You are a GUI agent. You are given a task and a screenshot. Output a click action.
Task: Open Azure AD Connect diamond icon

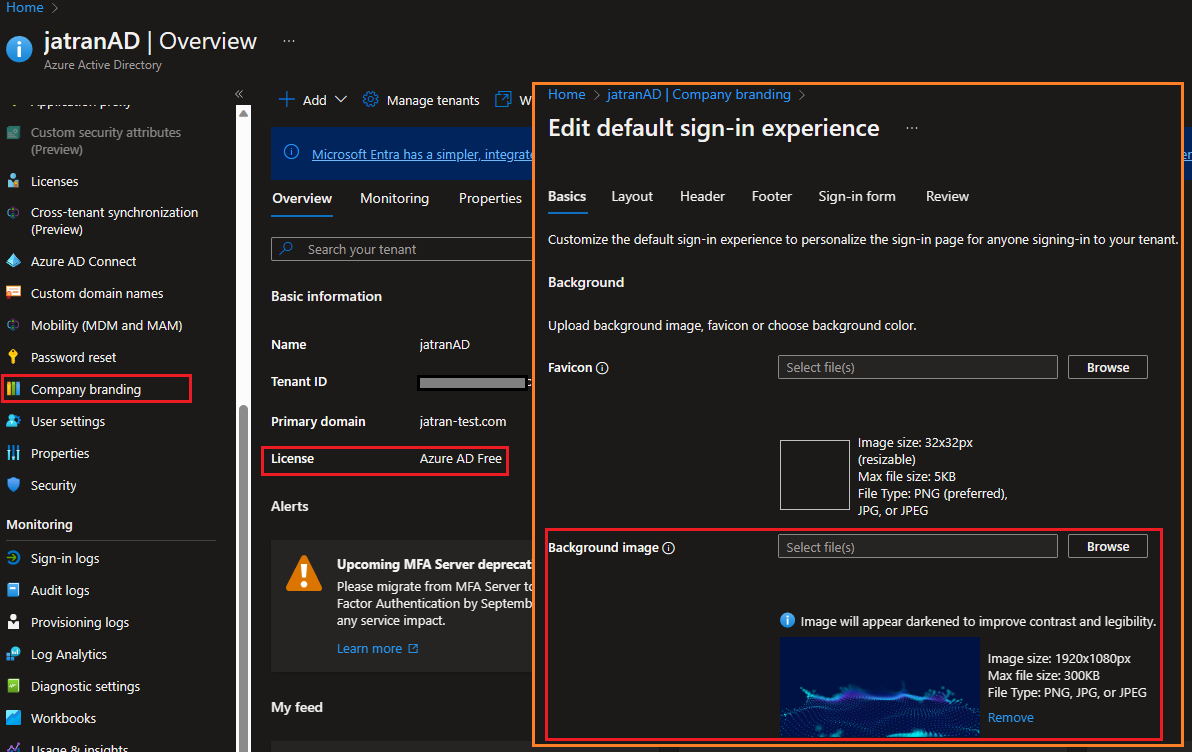click(x=13, y=261)
